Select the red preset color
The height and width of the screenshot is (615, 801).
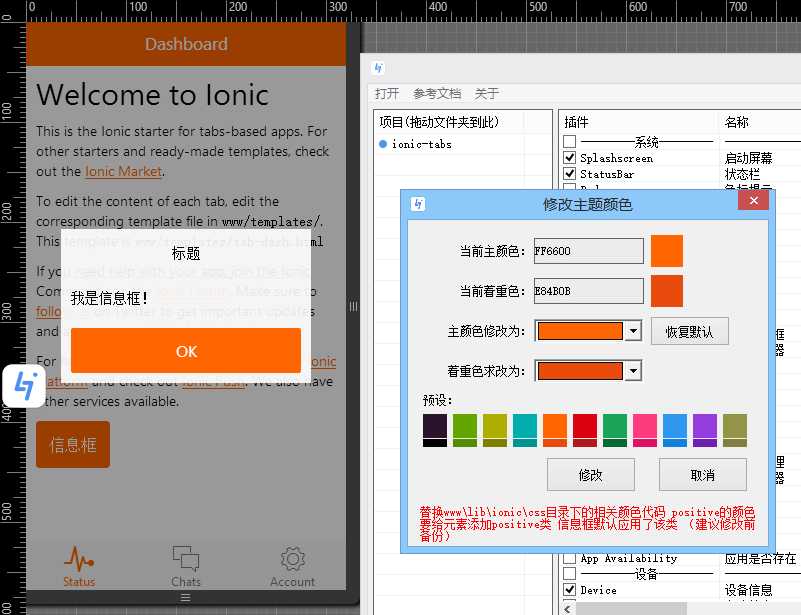(x=585, y=430)
